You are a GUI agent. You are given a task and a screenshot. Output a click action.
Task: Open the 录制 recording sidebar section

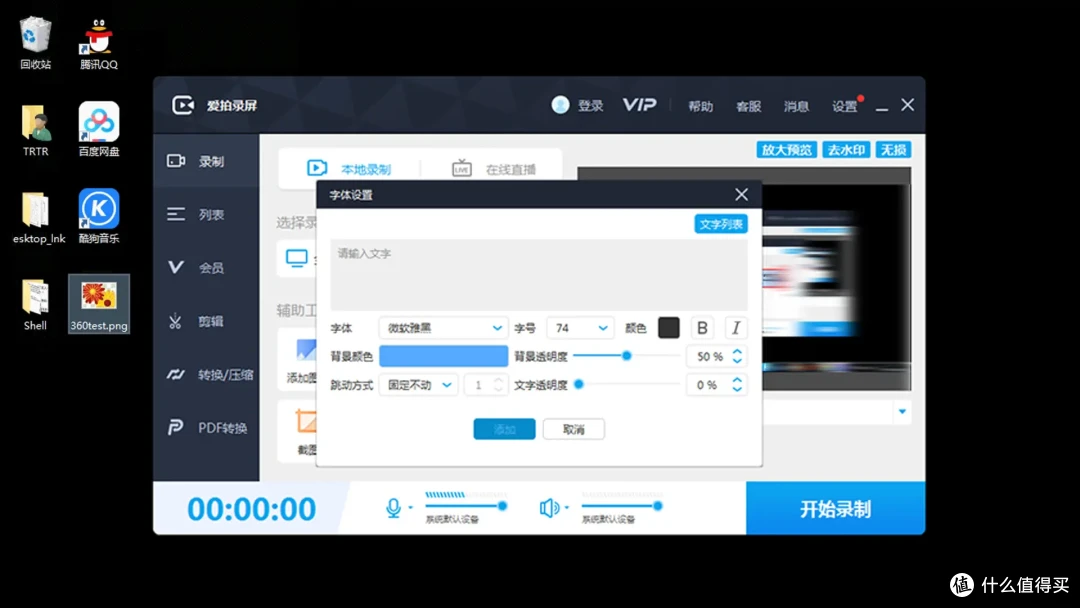point(206,161)
